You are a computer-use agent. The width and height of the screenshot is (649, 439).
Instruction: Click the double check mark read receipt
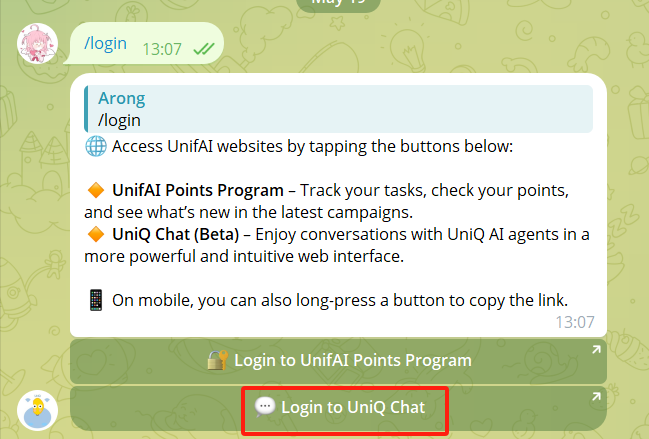204,49
